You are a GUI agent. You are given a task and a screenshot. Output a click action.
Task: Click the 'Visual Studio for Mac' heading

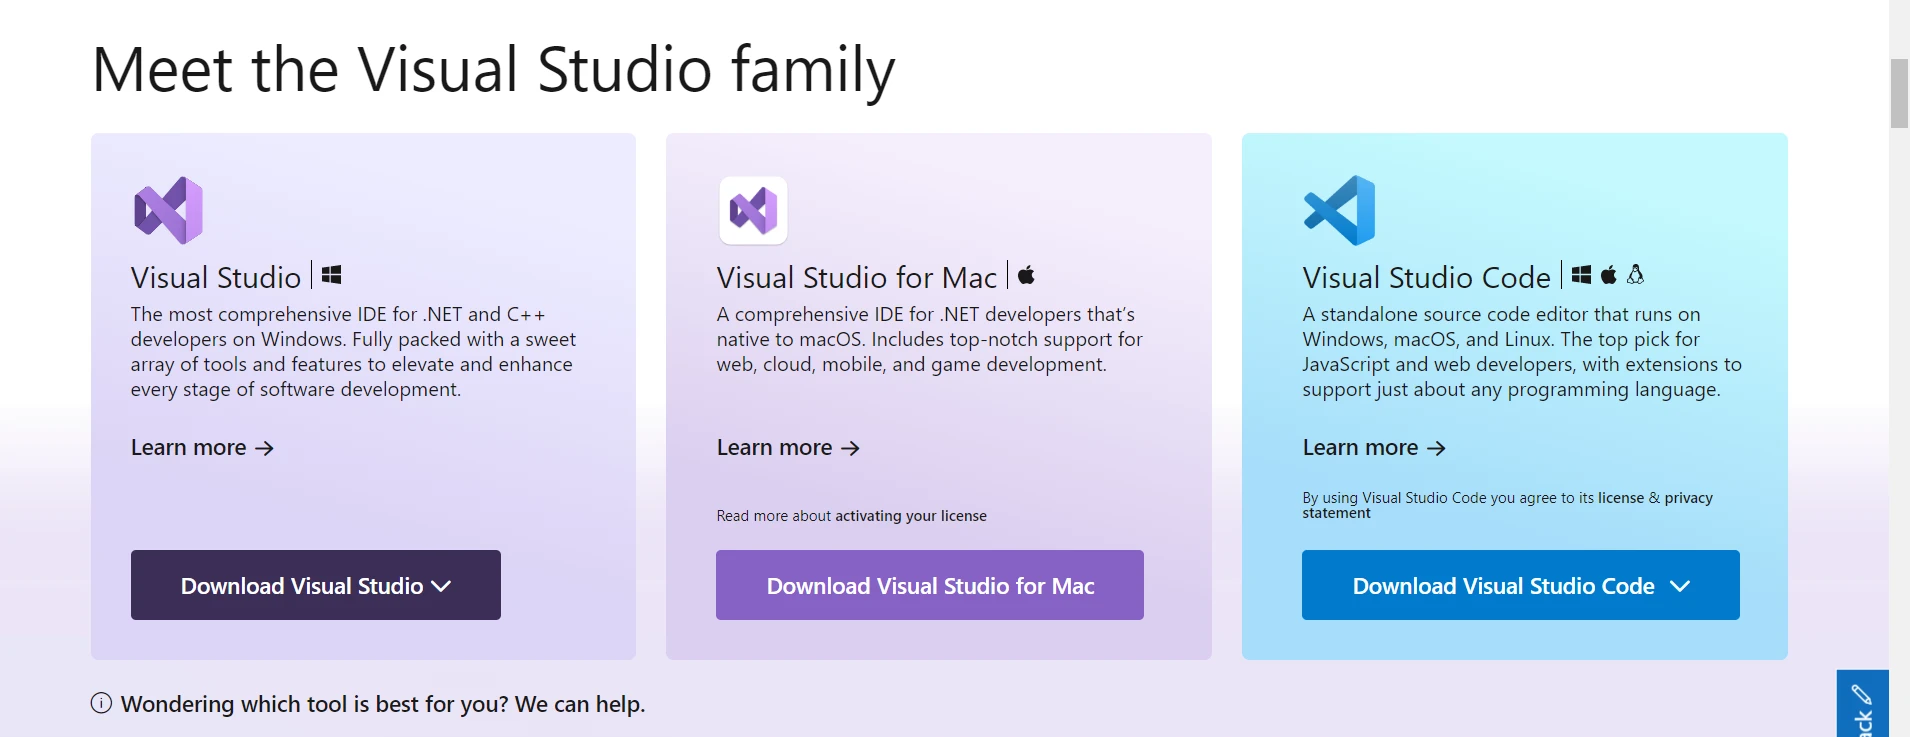click(857, 277)
